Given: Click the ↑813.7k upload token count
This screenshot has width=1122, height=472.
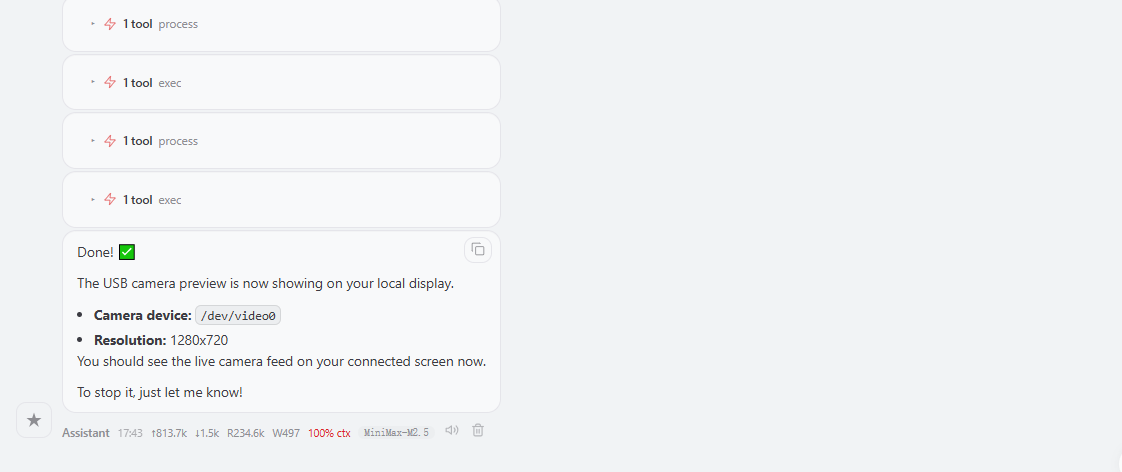Looking at the screenshot, I should point(169,433).
